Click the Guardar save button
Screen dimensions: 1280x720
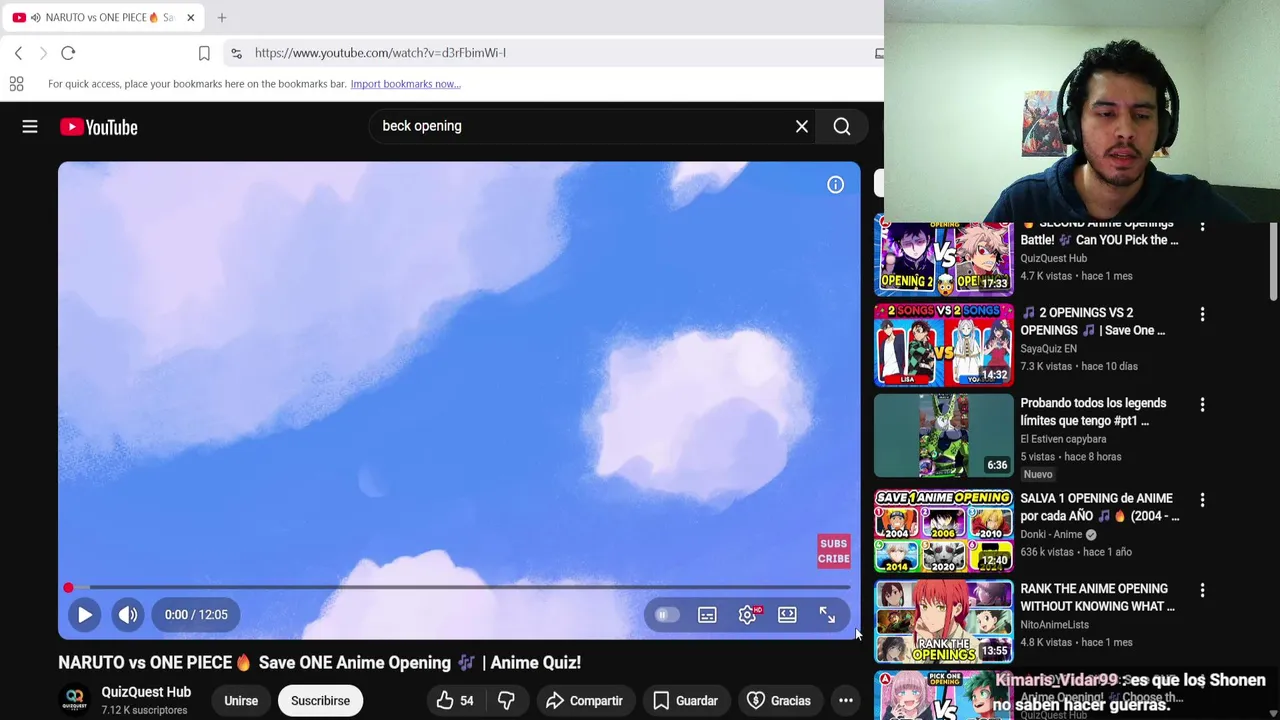[x=686, y=701]
